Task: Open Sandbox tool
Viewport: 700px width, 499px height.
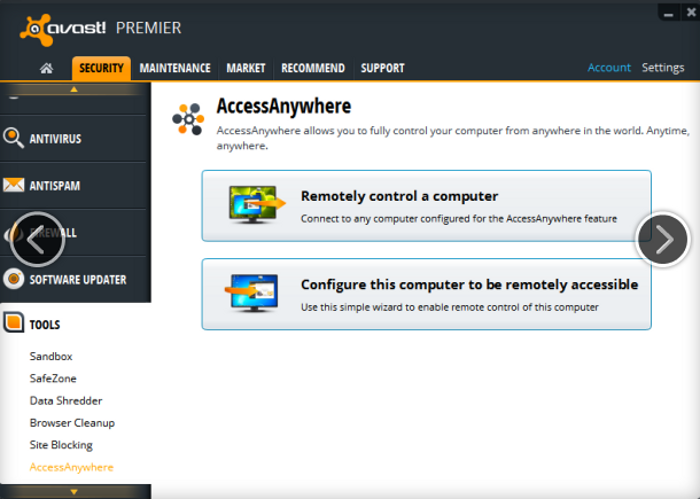Action: 51,356
